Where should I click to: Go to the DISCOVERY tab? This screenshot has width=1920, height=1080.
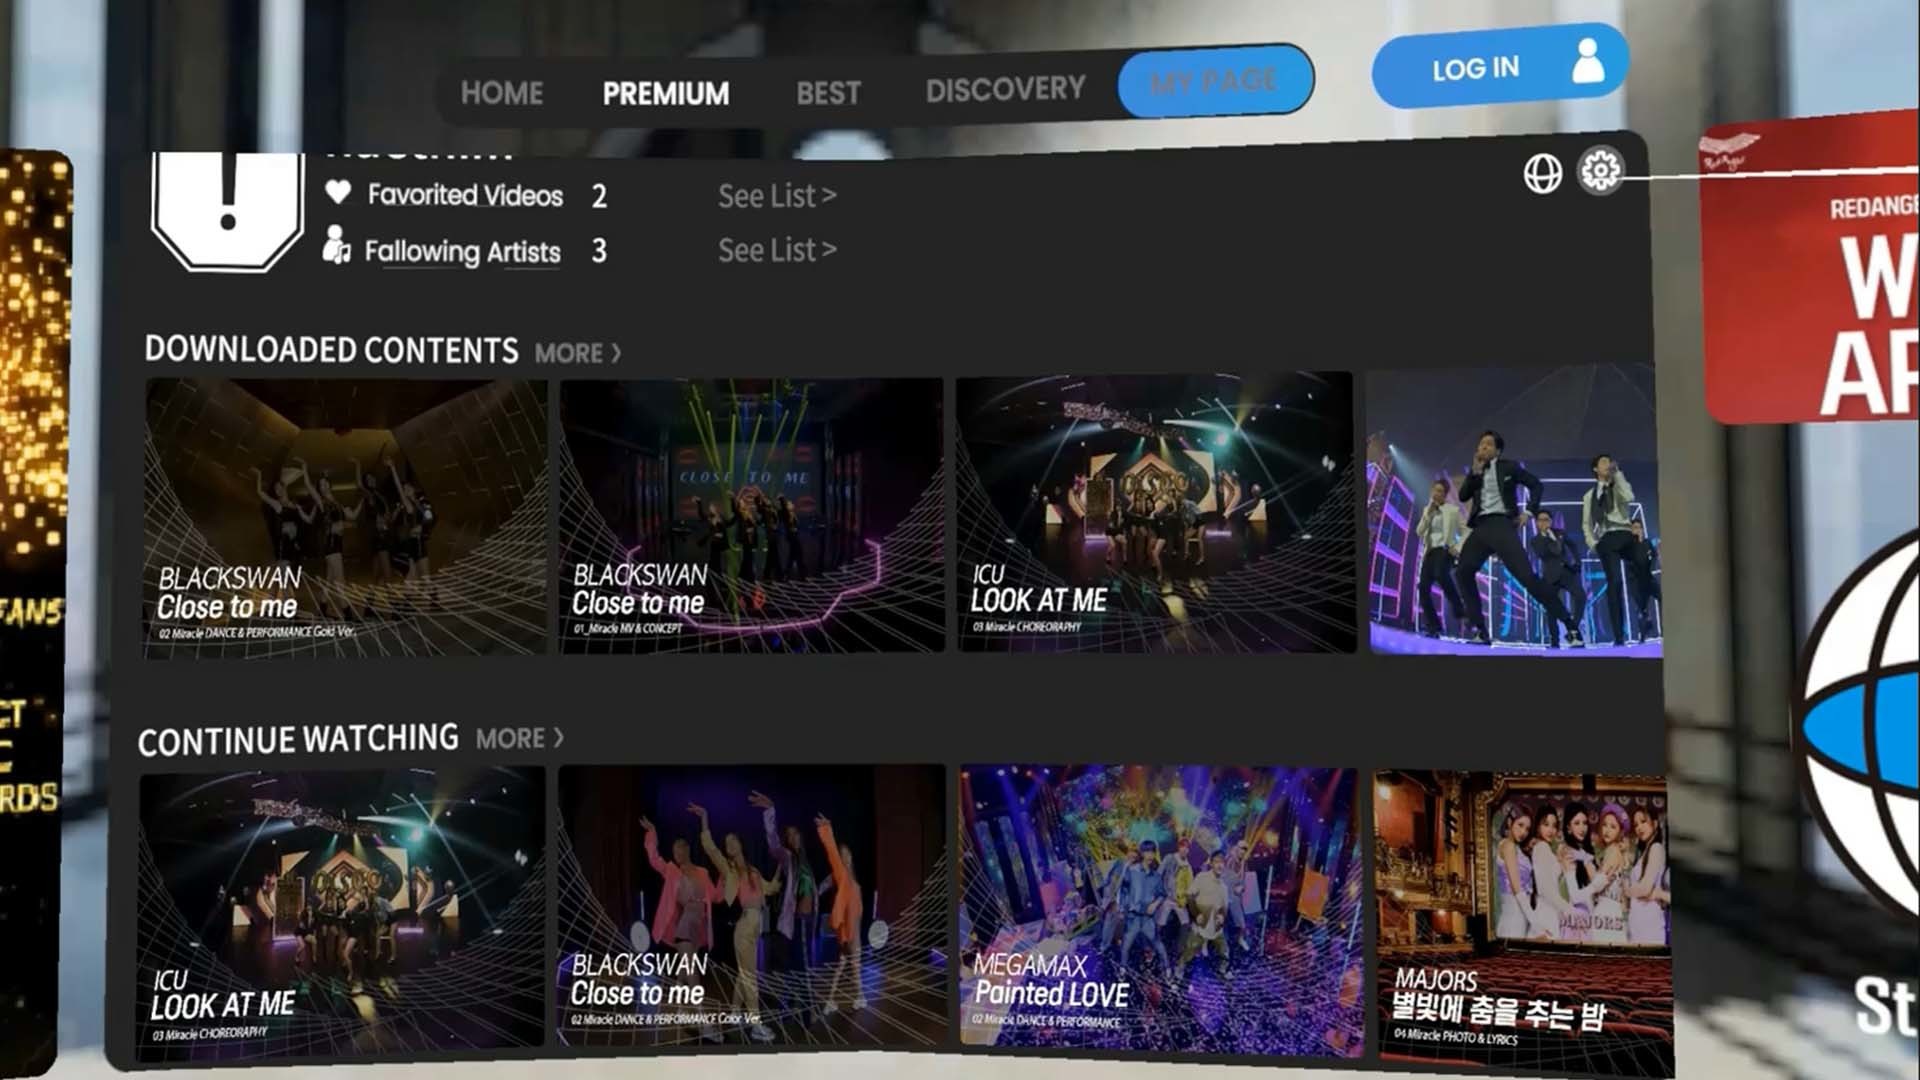click(x=1005, y=90)
